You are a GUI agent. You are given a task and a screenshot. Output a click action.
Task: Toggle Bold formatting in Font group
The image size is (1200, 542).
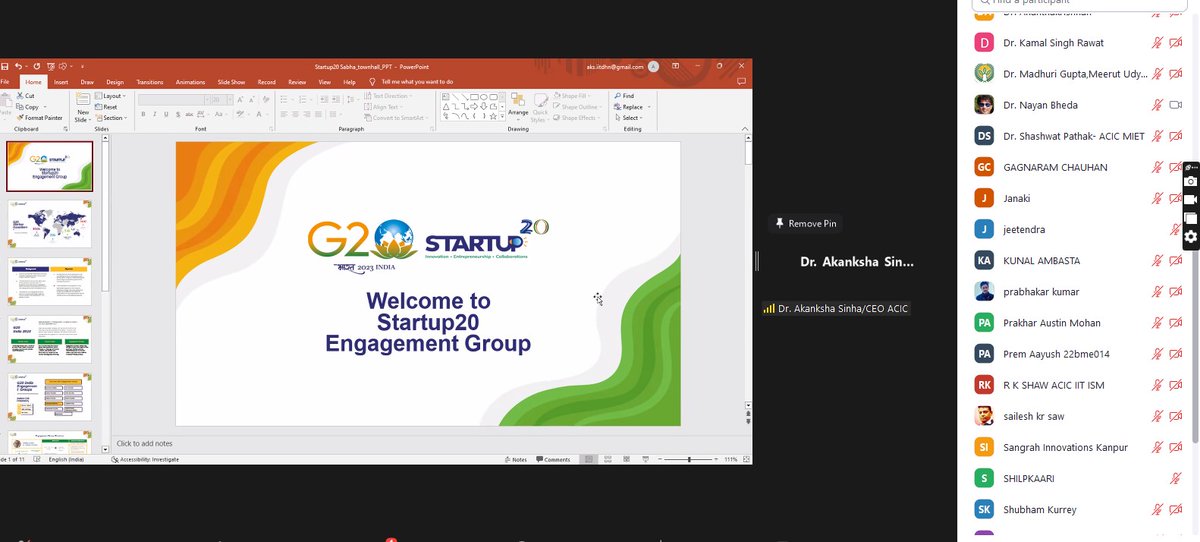[x=142, y=114]
